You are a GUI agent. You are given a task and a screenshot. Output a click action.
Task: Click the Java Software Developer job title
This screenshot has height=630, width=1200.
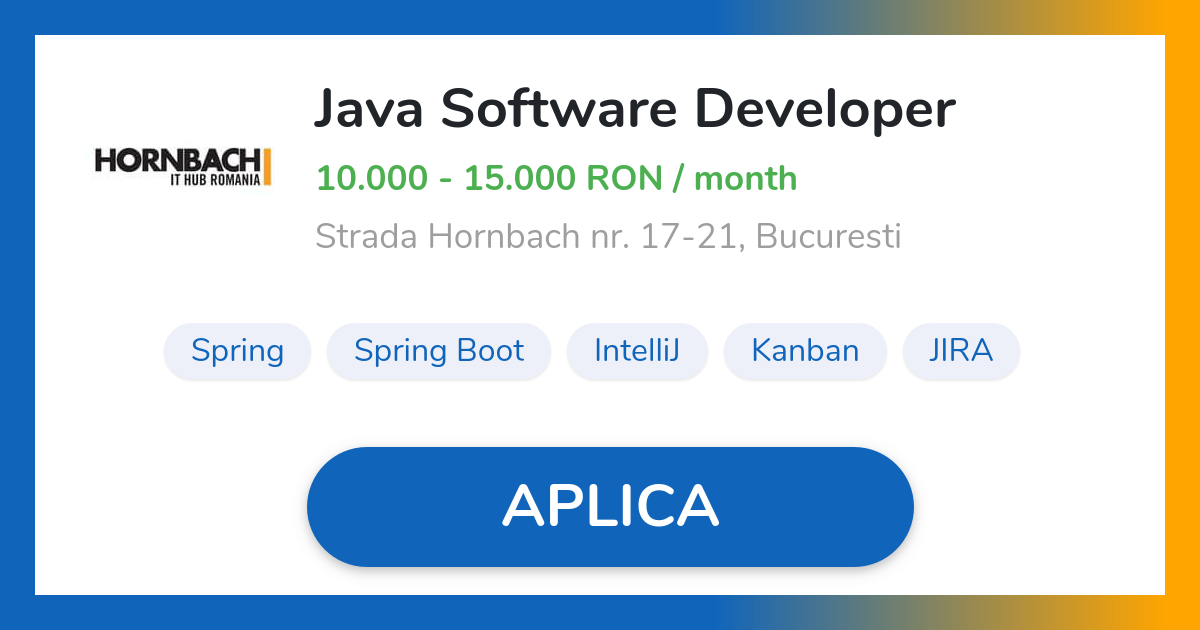click(x=637, y=108)
